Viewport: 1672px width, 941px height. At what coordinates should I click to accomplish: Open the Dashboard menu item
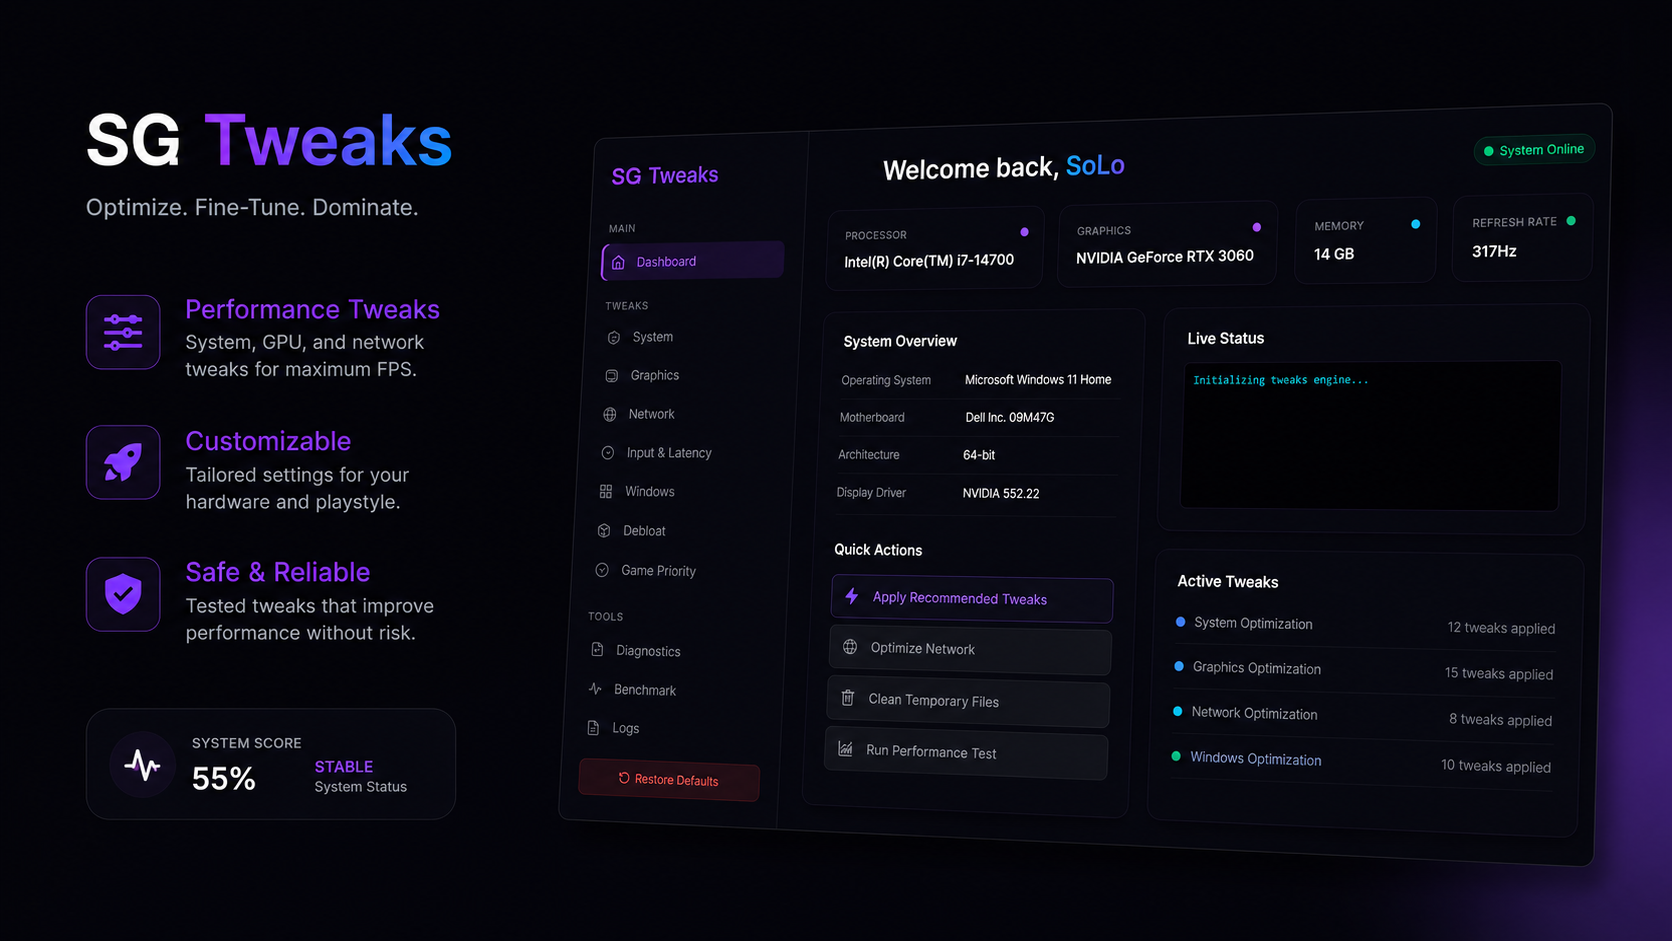pos(693,261)
